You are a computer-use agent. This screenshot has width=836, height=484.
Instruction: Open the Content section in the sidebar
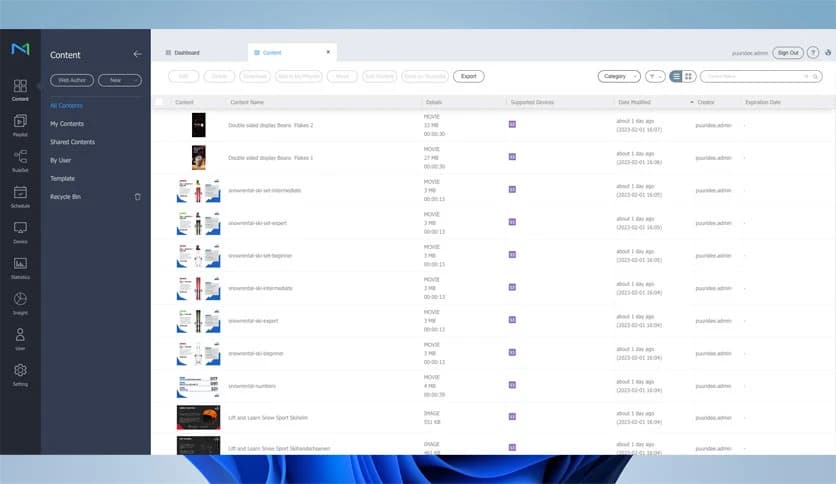click(20, 90)
